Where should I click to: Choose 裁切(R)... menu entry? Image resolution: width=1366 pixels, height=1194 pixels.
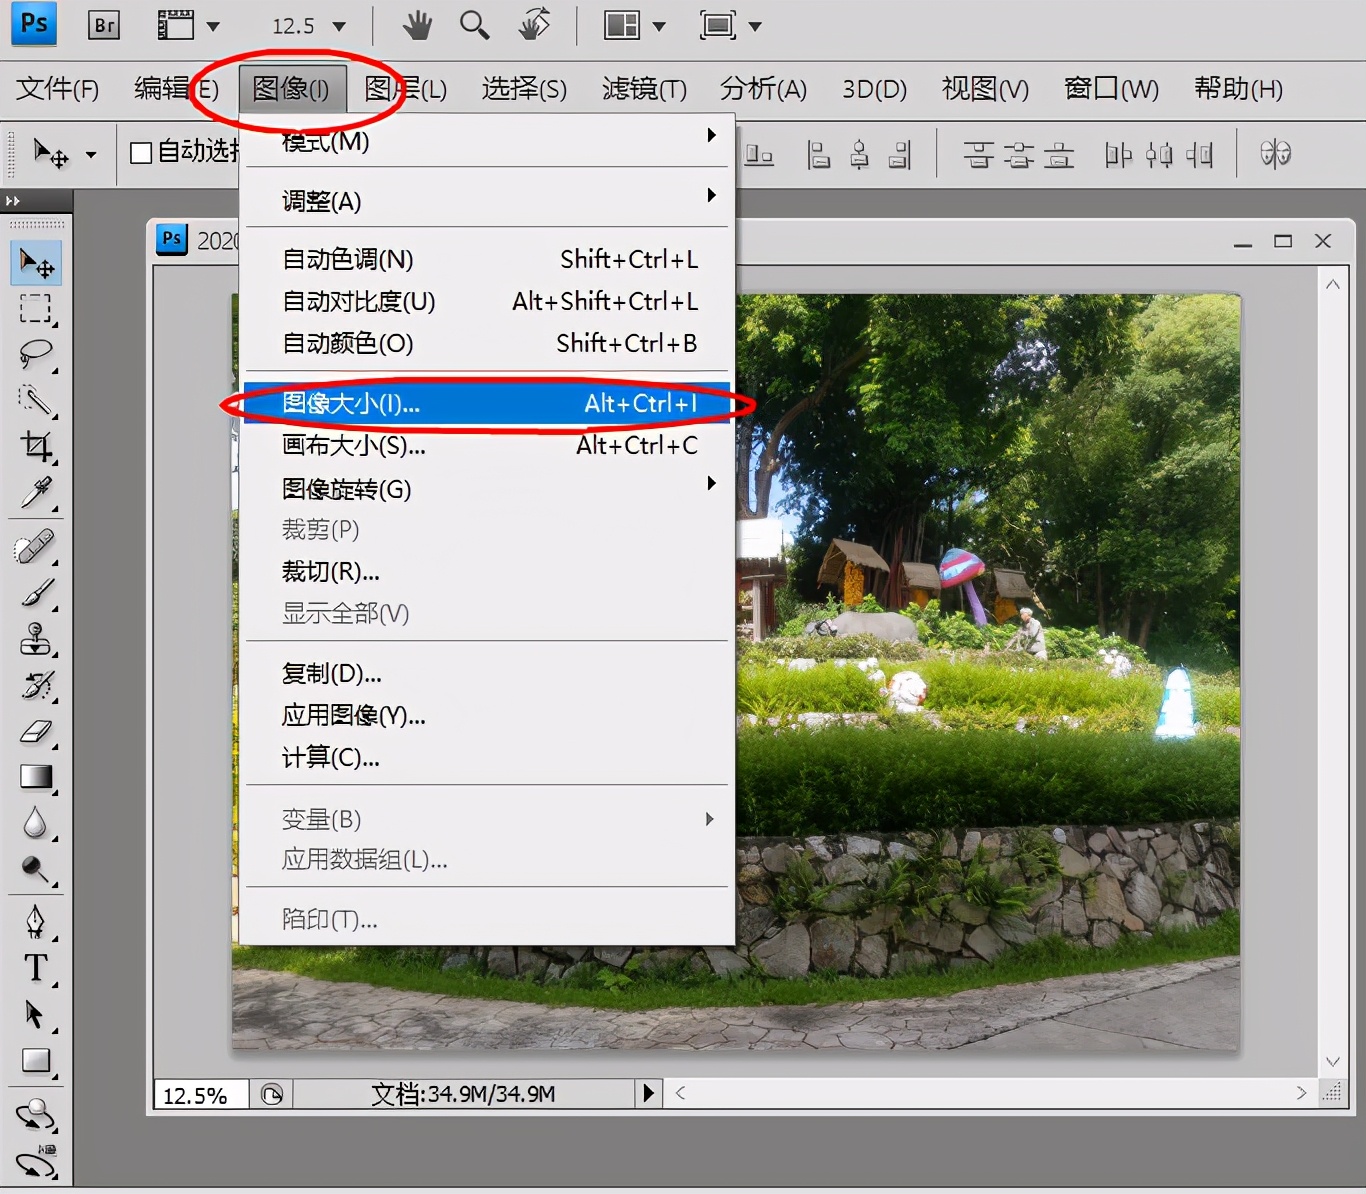(x=487, y=572)
